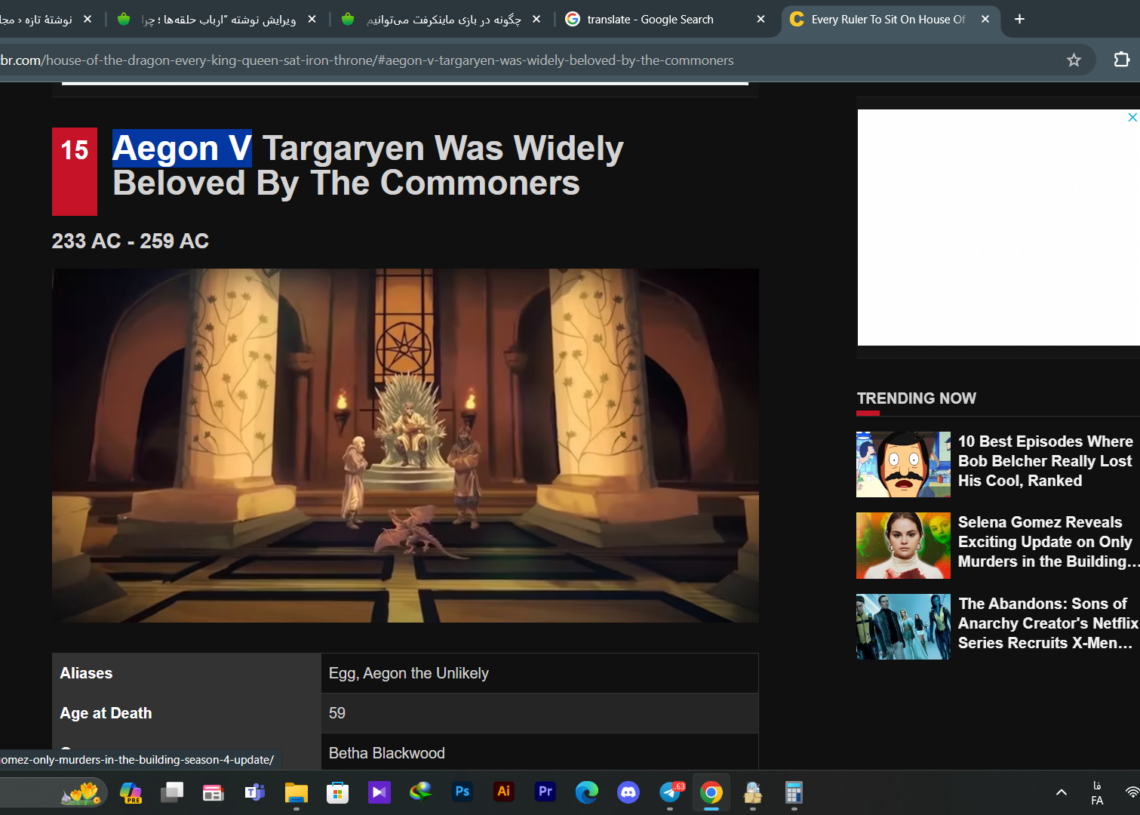The image size is (1140, 815).
Task: Open the 10 Best Bob Belcher Episodes article
Action: [1045, 461]
